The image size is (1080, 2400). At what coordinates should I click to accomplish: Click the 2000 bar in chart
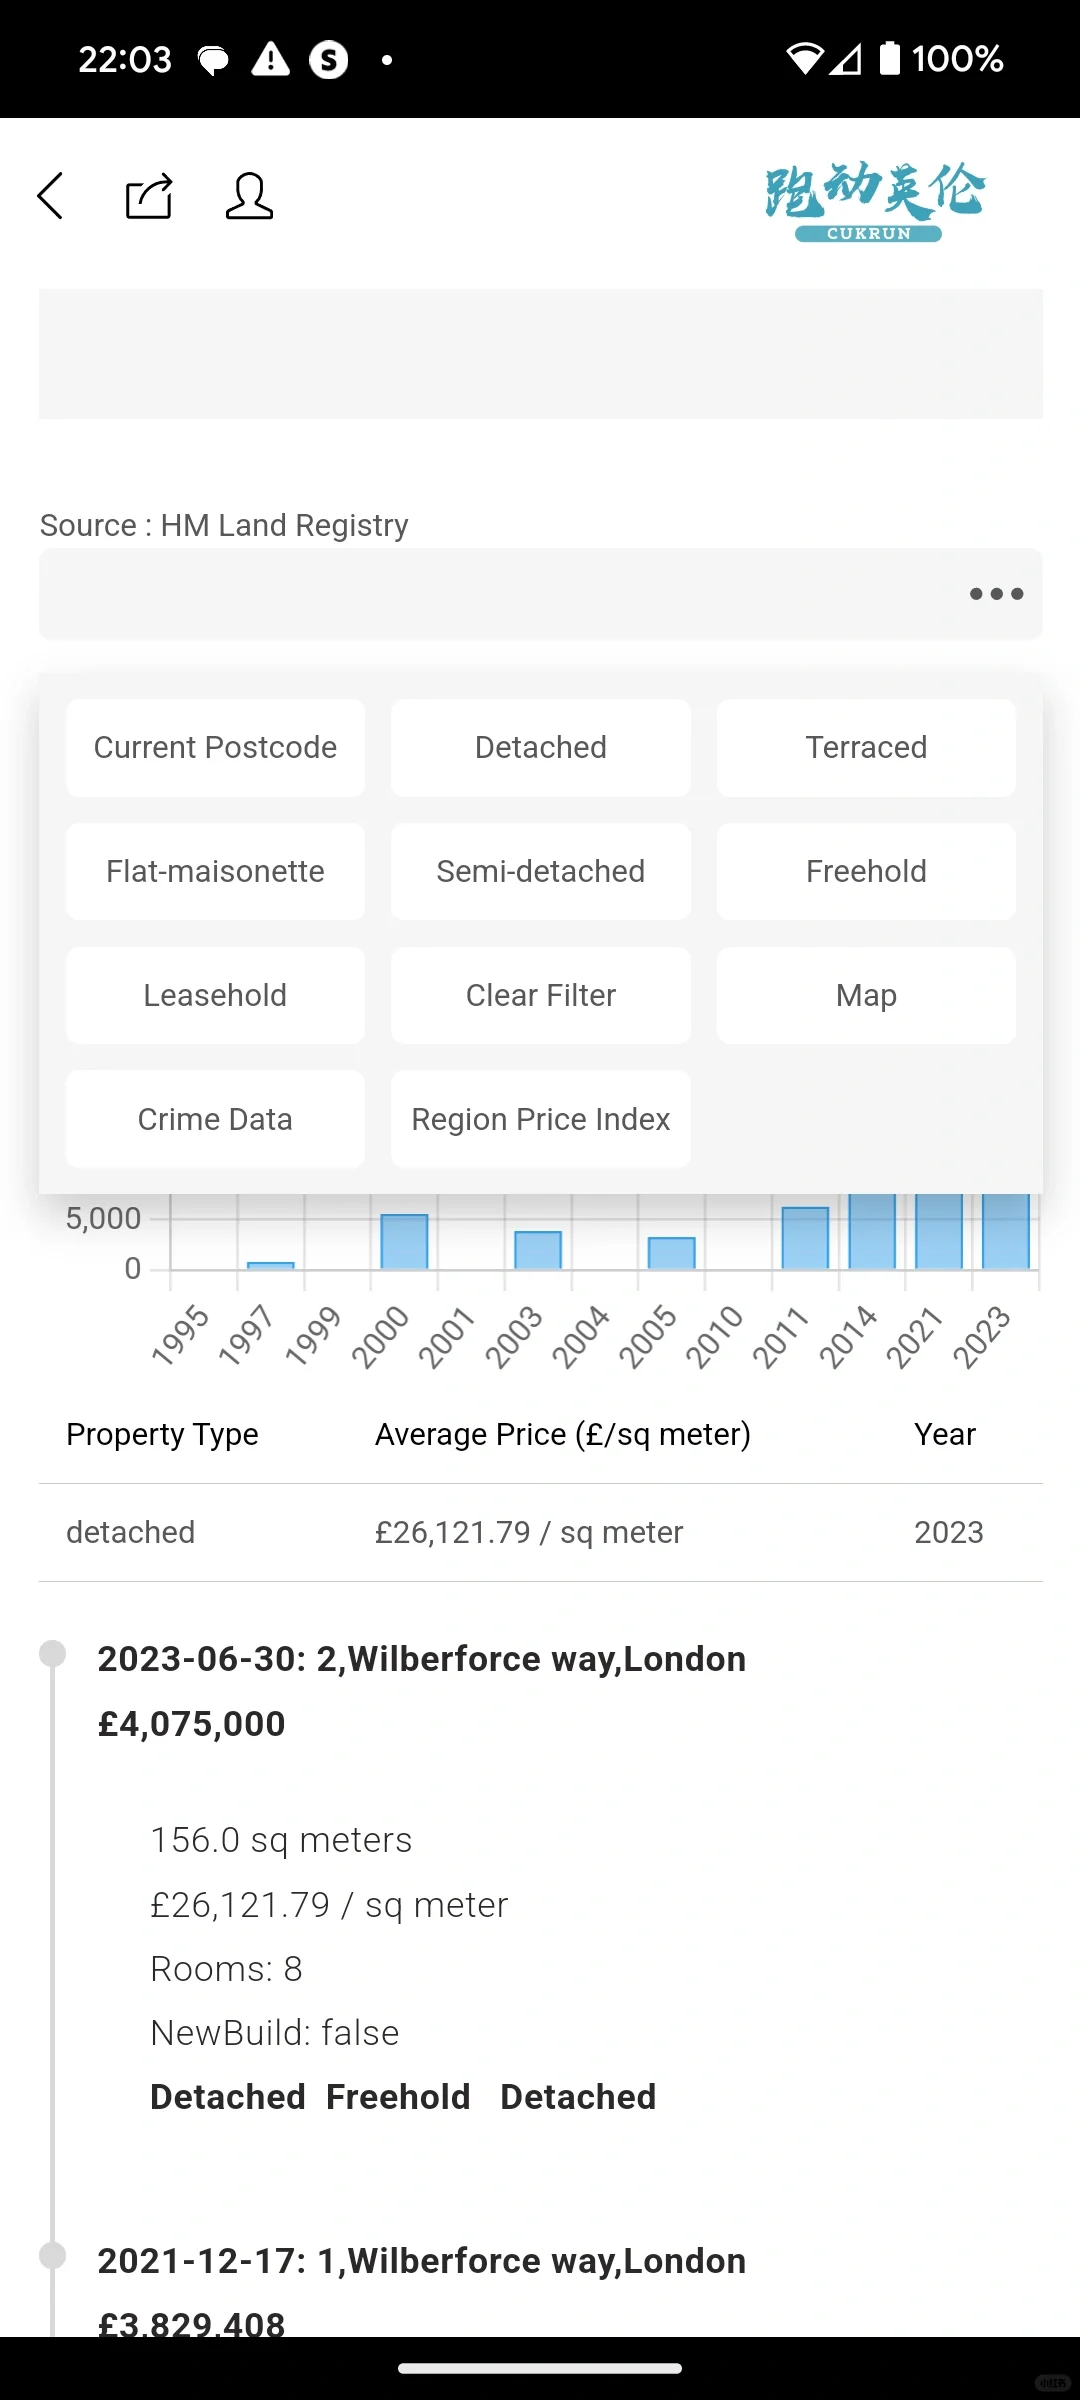click(404, 1241)
